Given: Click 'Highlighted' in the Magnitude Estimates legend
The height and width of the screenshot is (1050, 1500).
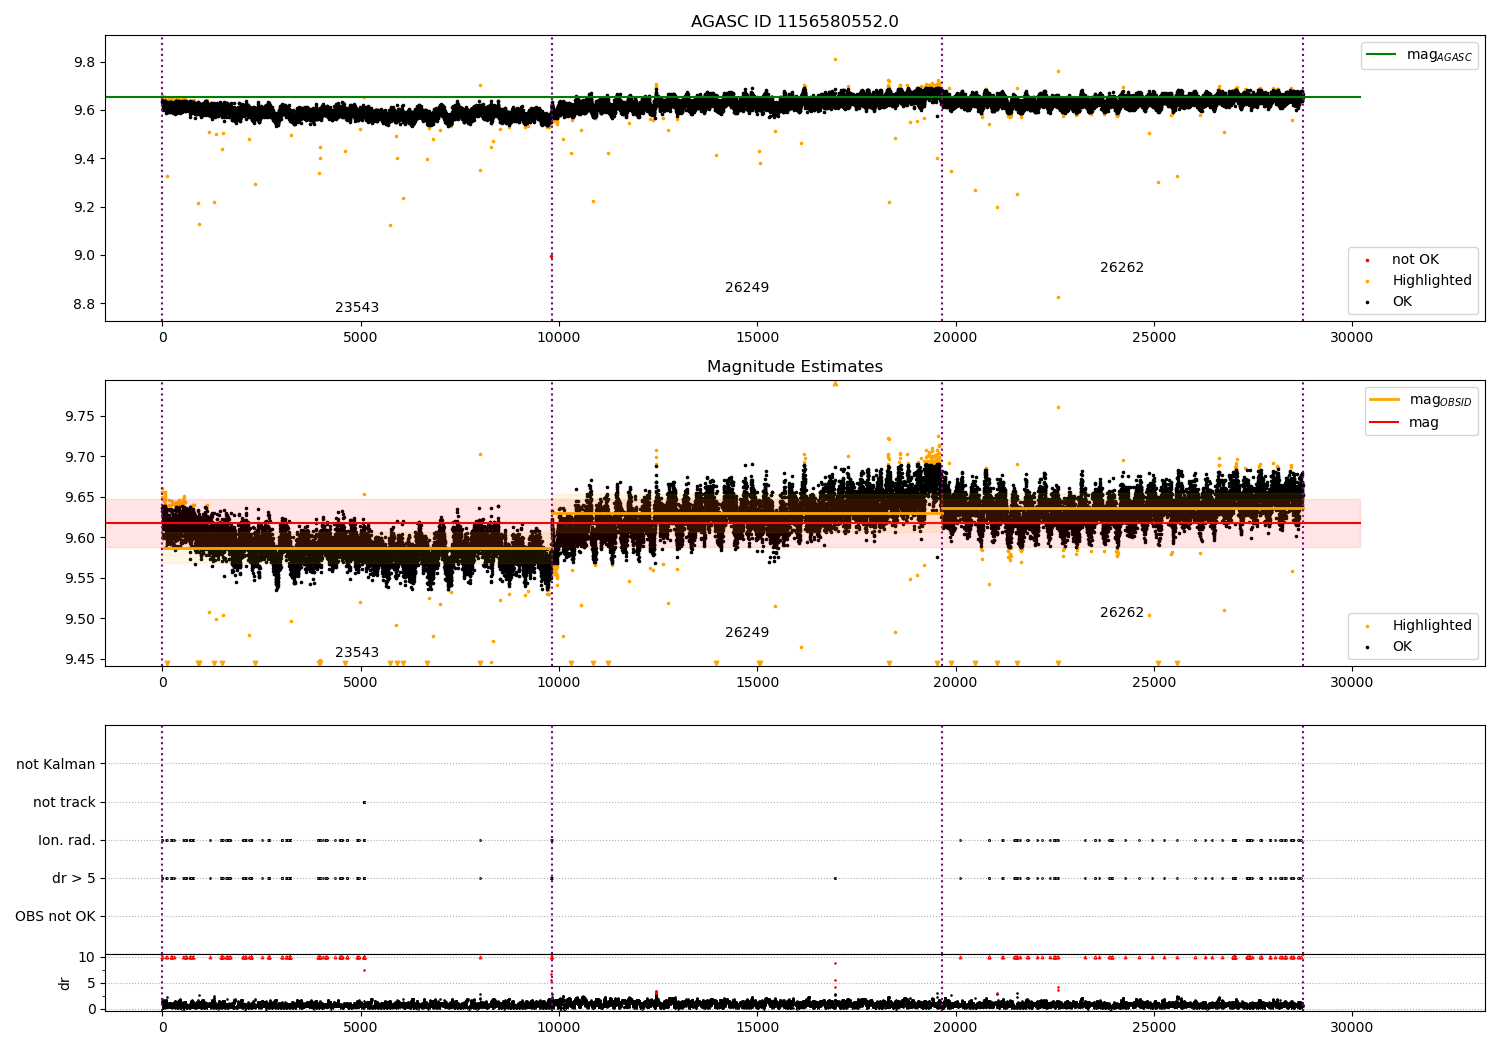Looking at the screenshot, I should tap(1432, 626).
